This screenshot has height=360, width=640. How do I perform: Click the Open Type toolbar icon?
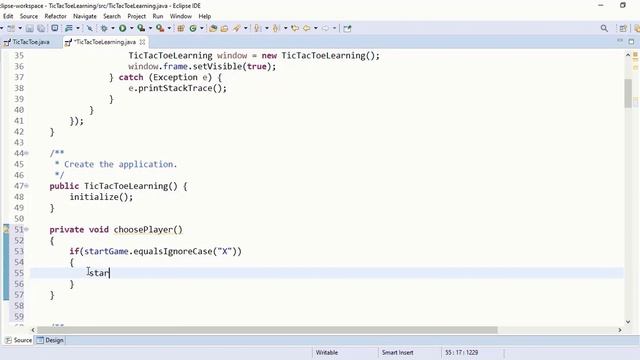213,28
